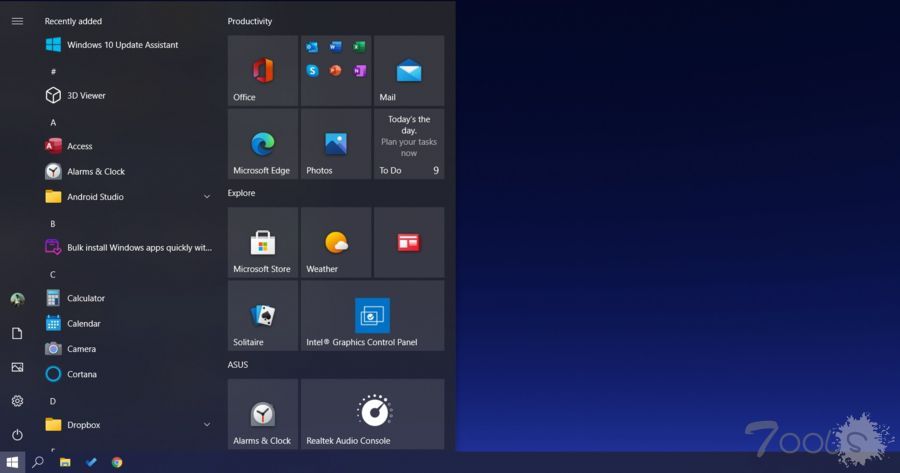Open the Mail tile
This screenshot has height=473, width=900.
[408, 71]
